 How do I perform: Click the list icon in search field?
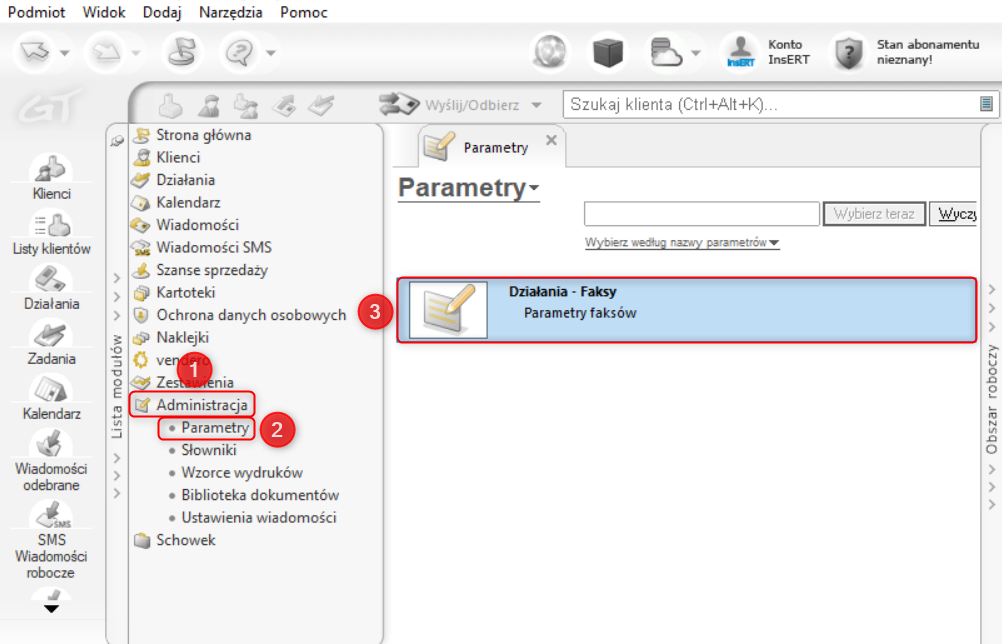[x=986, y=104]
